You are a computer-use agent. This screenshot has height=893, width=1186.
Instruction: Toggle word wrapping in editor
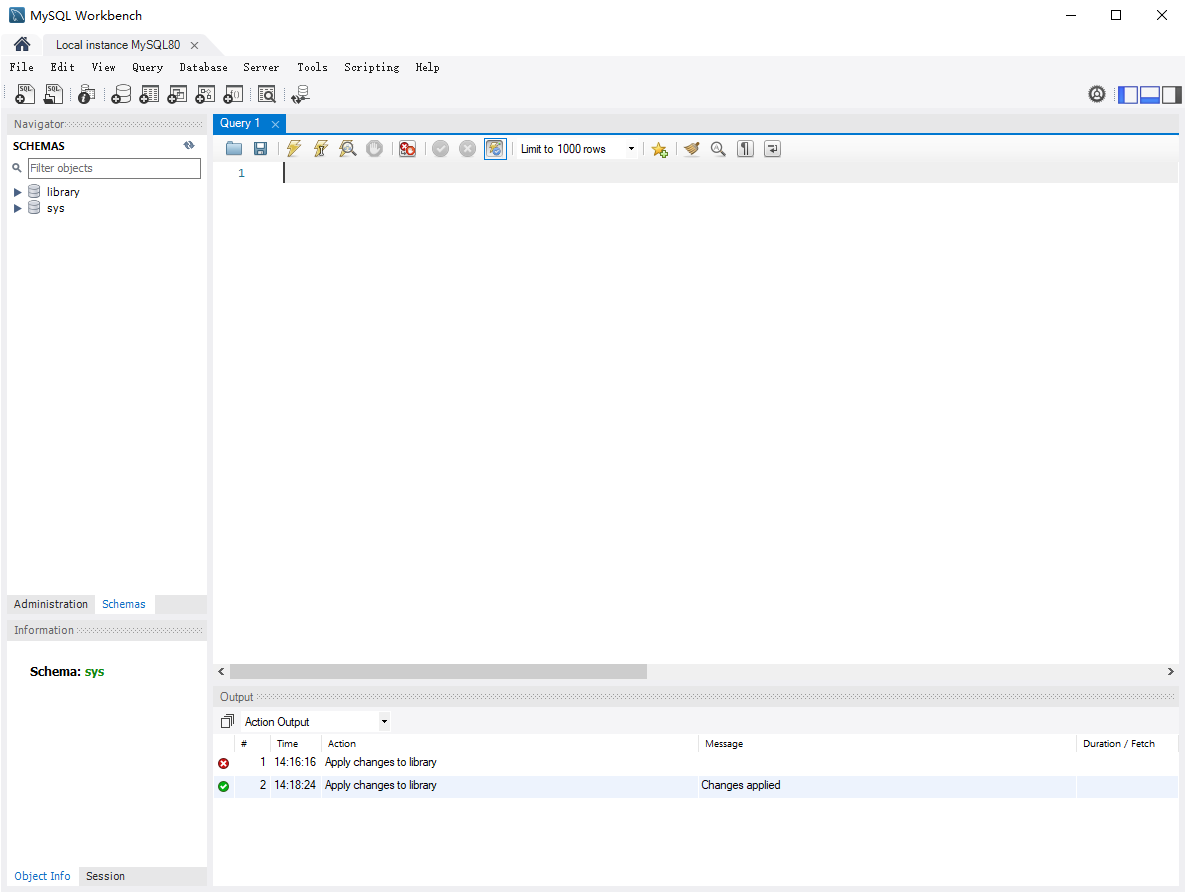(772, 148)
